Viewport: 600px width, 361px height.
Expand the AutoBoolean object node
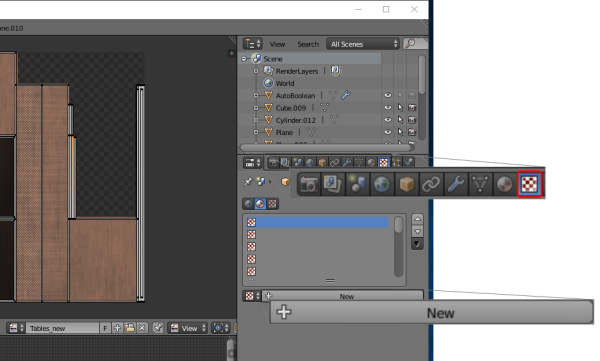pos(256,95)
